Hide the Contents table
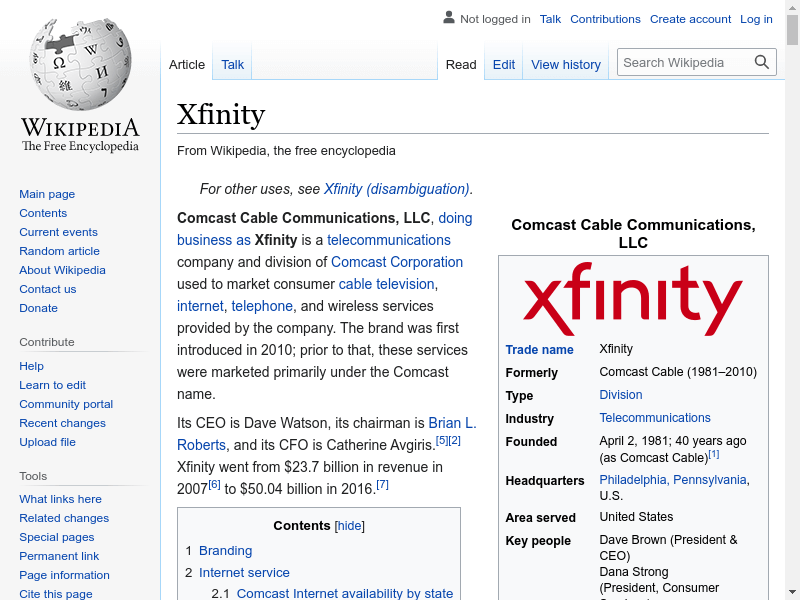800x600 pixels. [349, 526]
